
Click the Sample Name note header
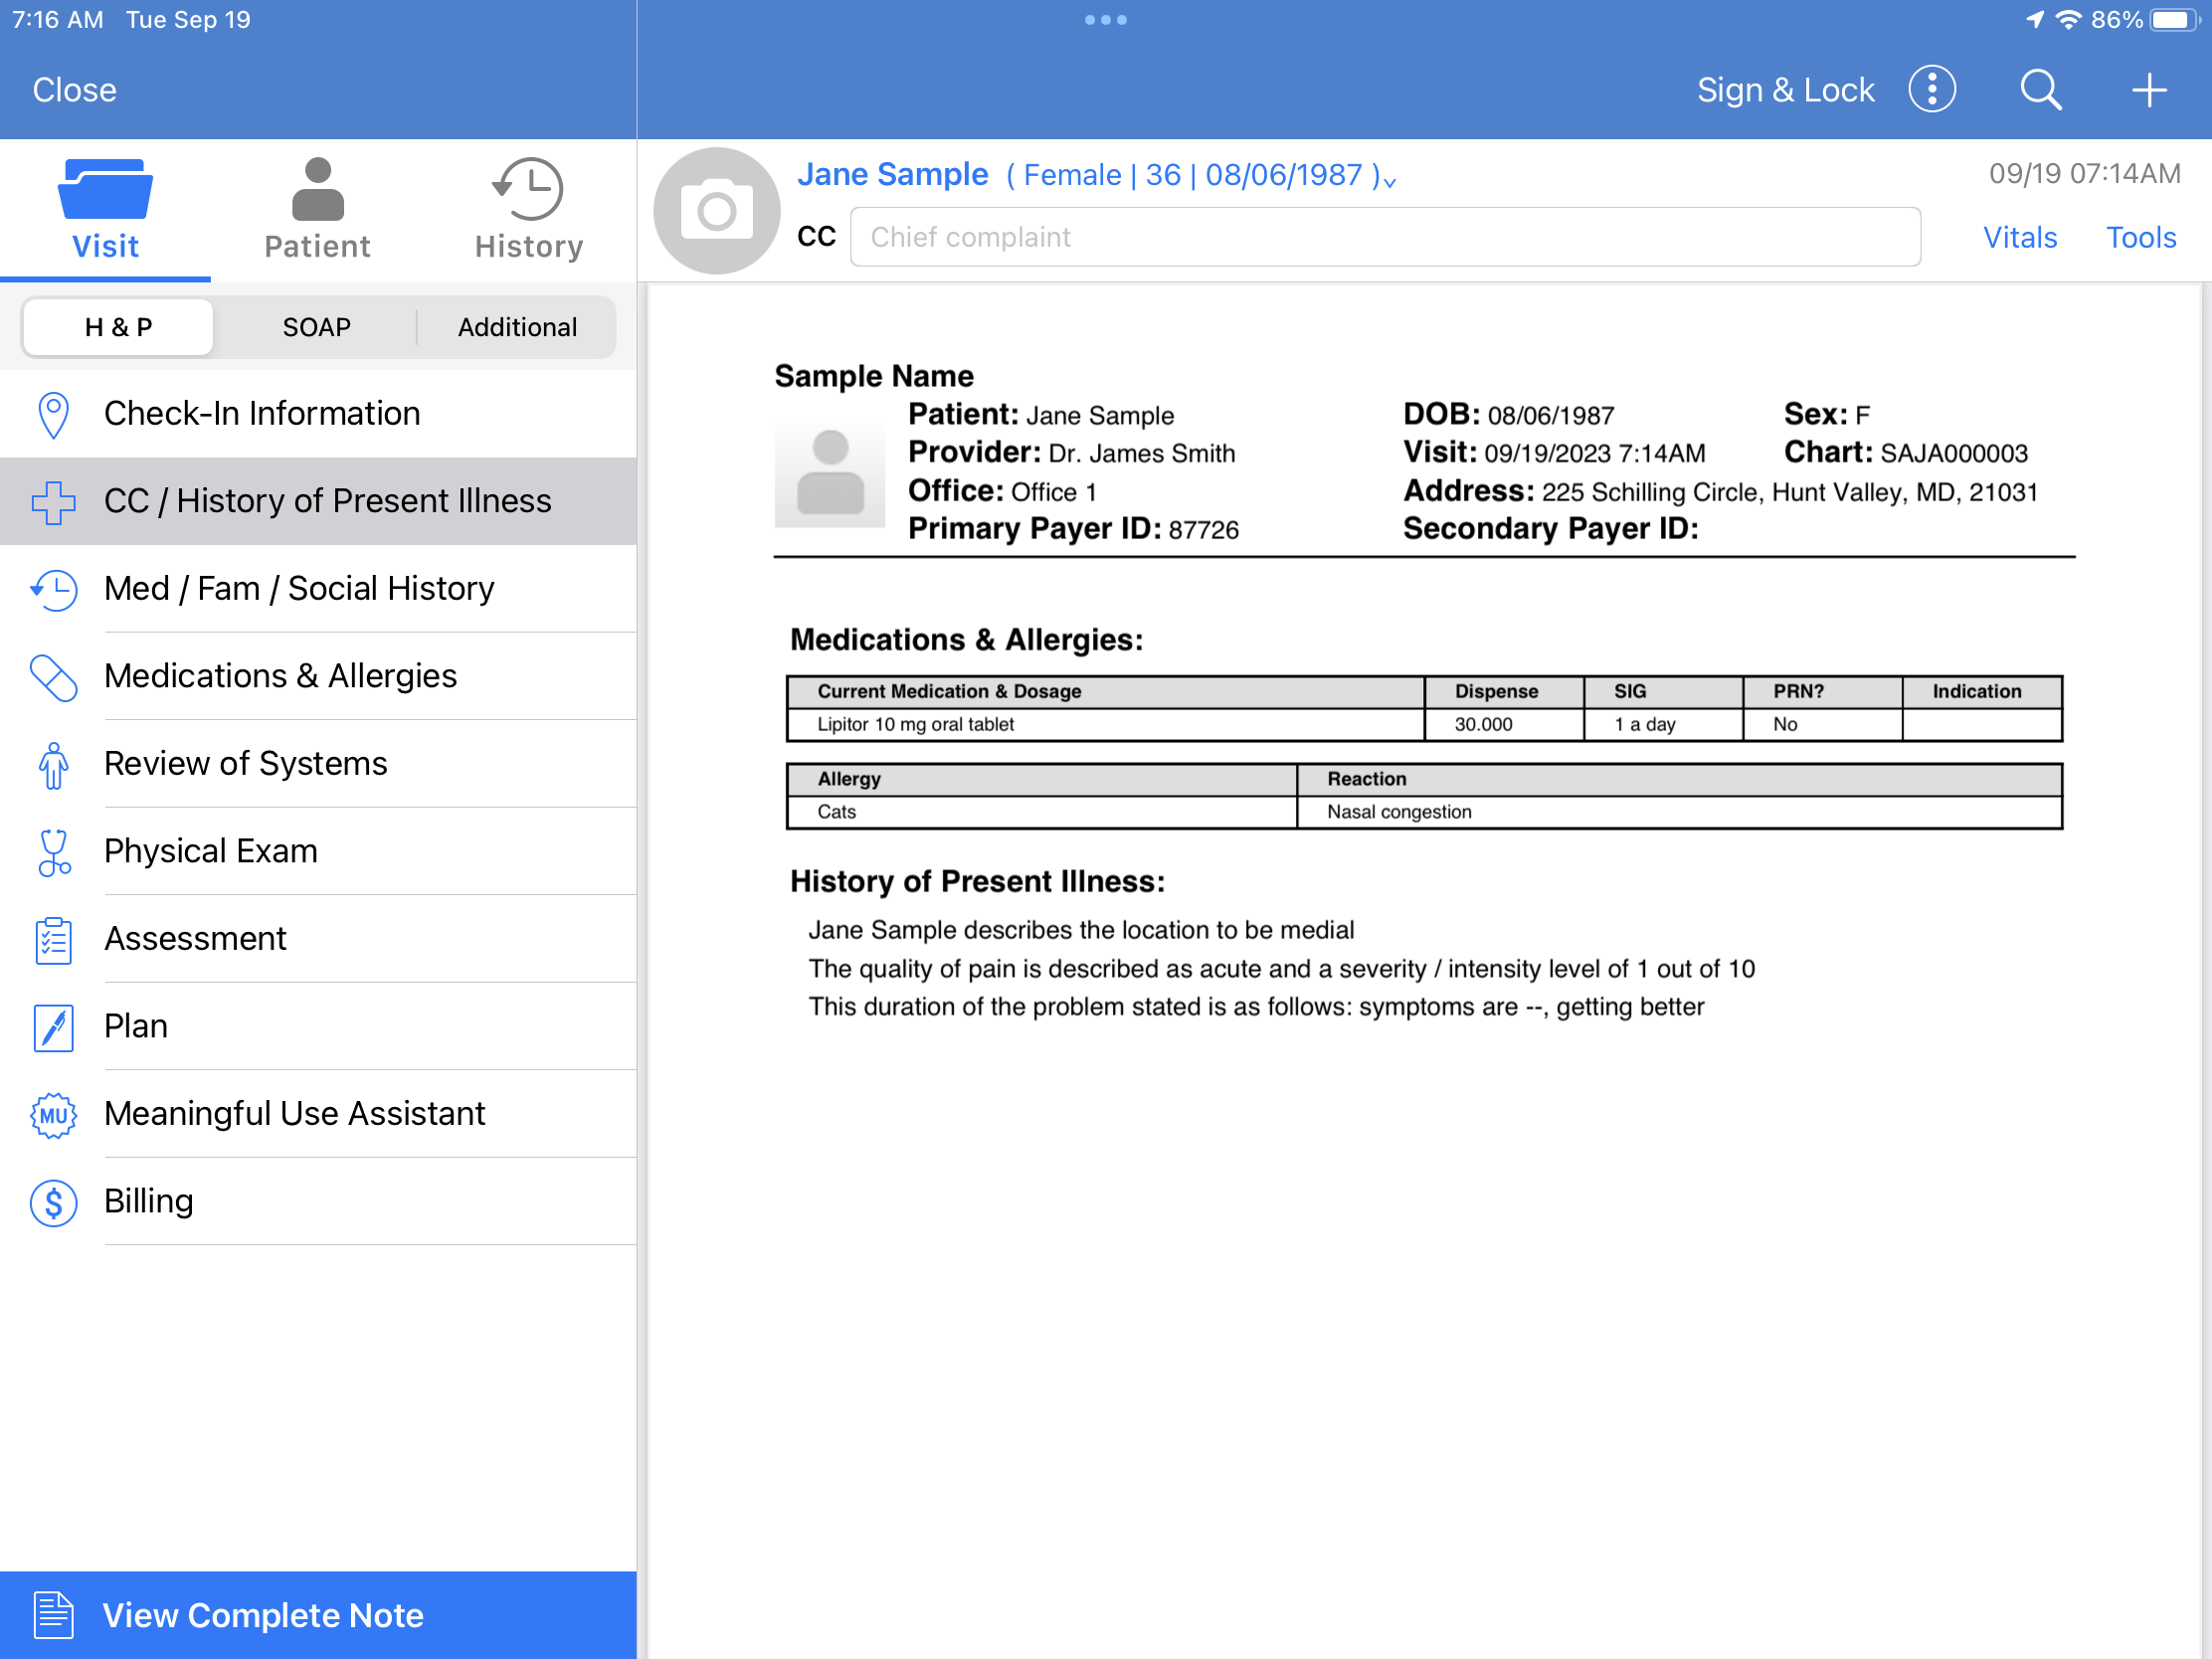(874, 377)
